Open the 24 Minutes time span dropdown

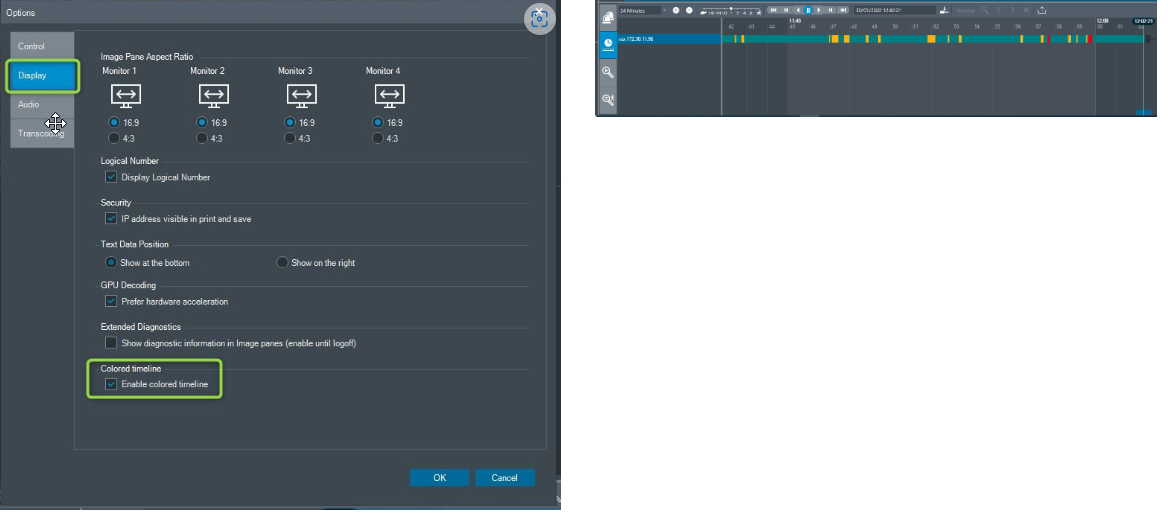tap(643, 10)
